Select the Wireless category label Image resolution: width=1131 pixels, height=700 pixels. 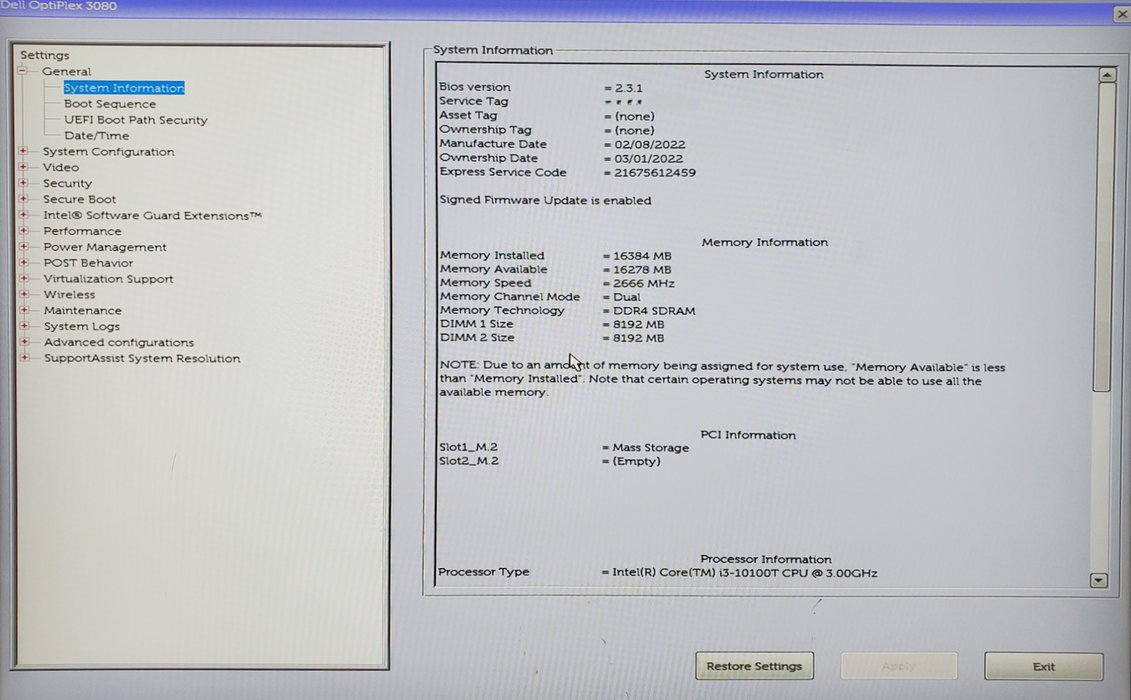[69, 294]
